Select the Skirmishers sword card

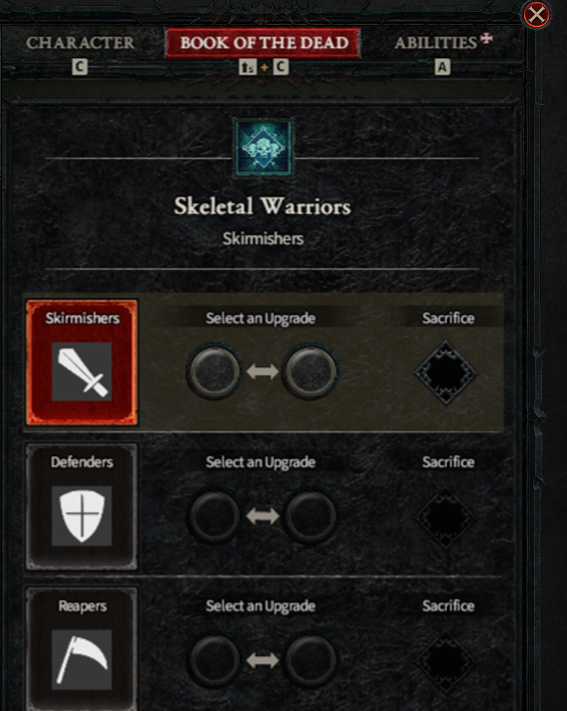pyautogui.click(x=82, y=362)
